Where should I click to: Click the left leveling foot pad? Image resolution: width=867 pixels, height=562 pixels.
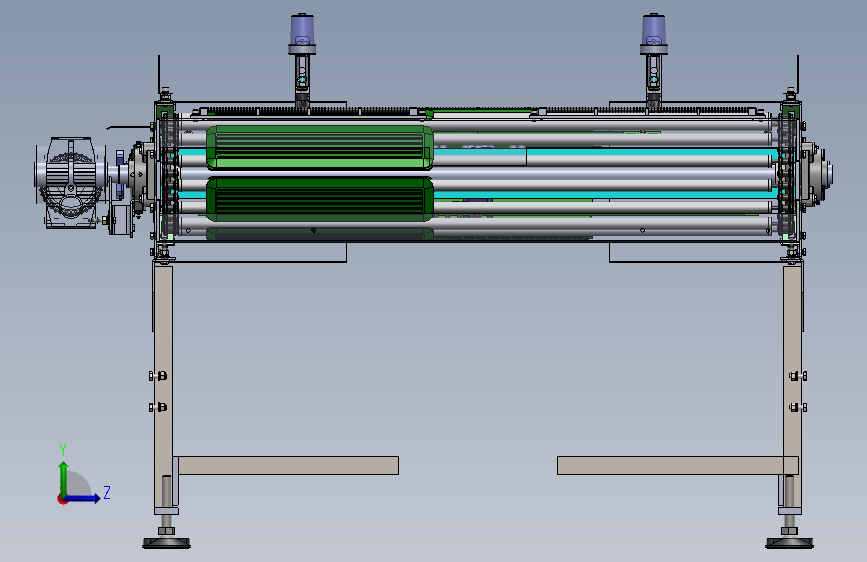pos(166,543)
